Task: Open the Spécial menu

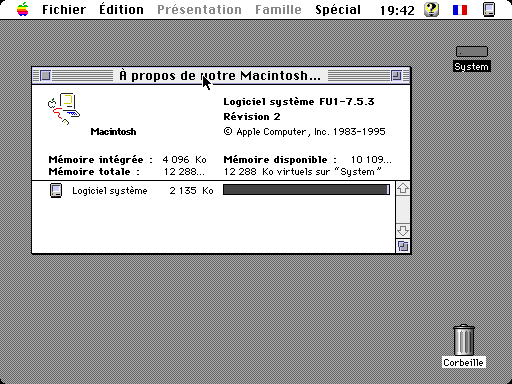Action: coord(338,10)
